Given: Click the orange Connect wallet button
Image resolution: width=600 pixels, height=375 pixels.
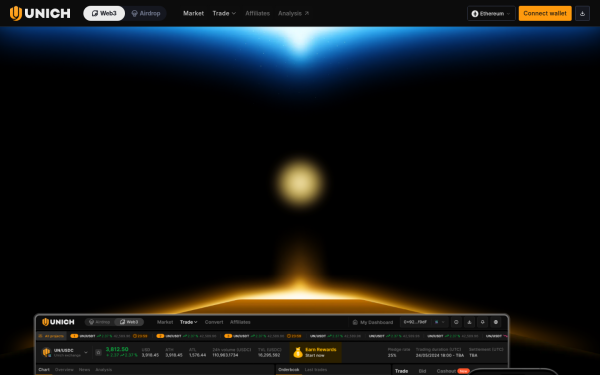Looking at the screenshot, I should coord(545,13).
